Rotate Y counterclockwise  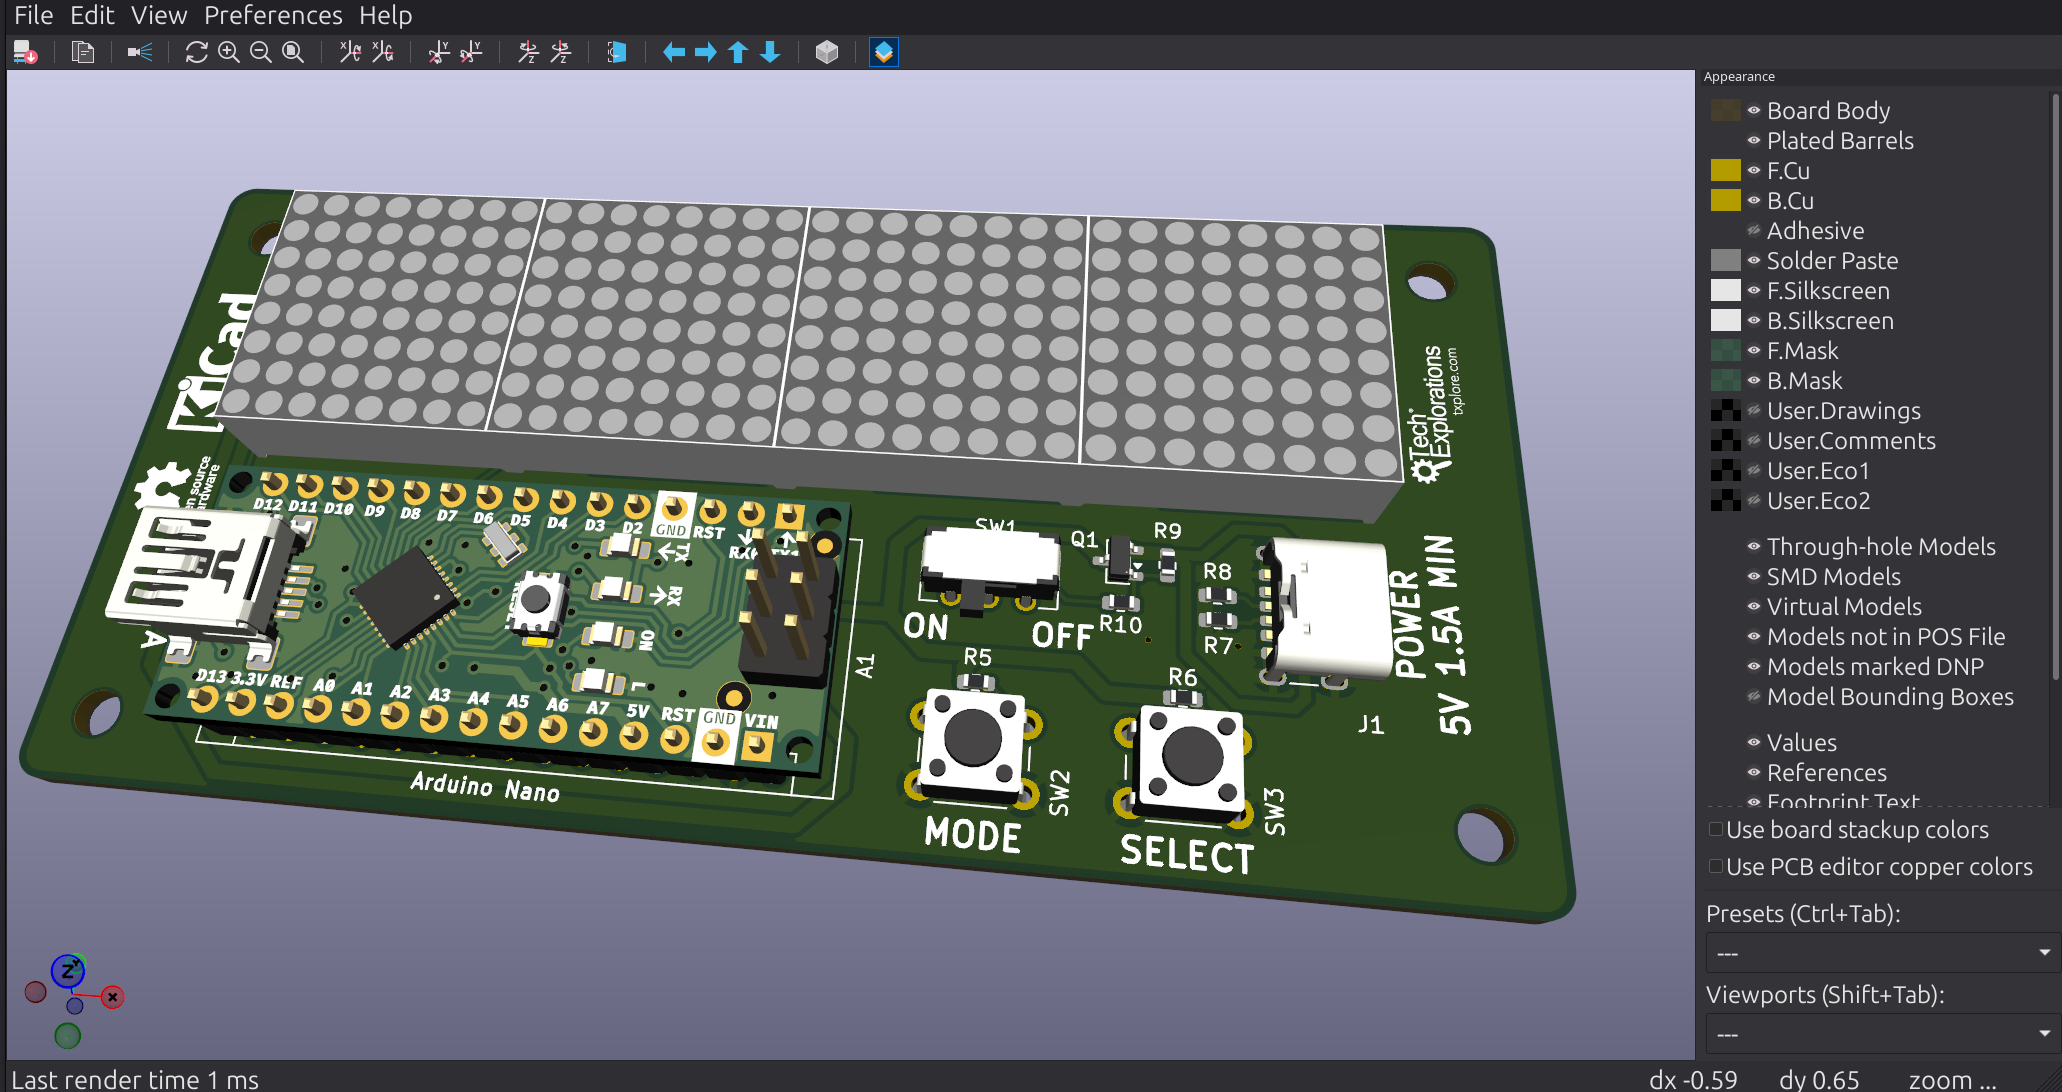(x=471, y=52)
